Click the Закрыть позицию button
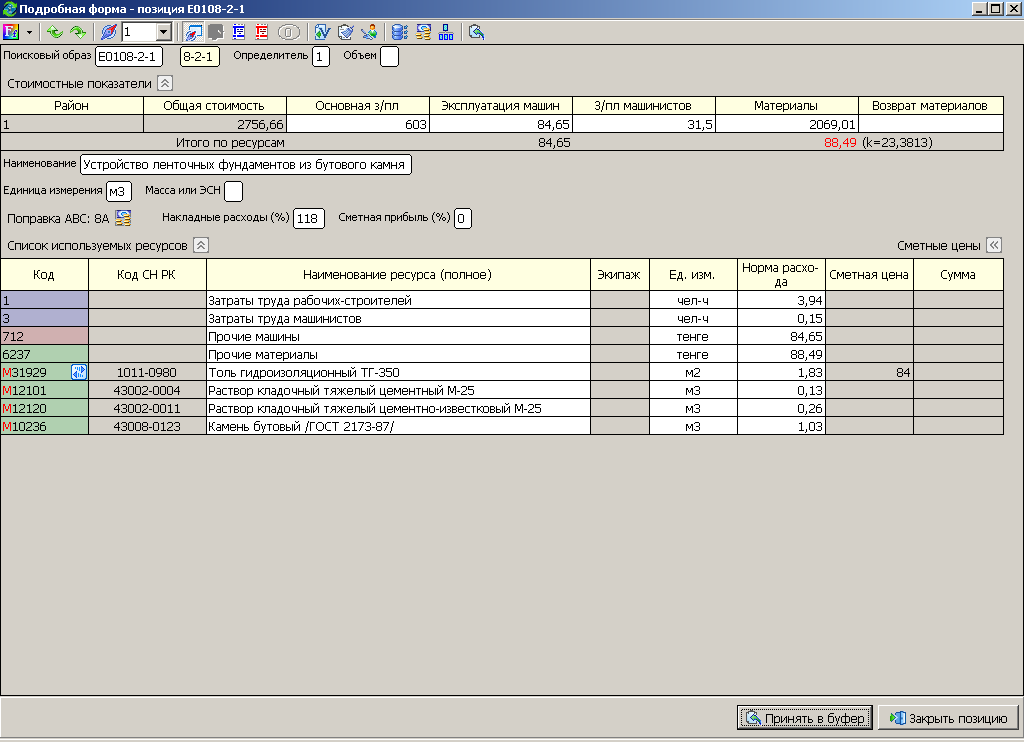1024x742 pixels. (948, 718)
